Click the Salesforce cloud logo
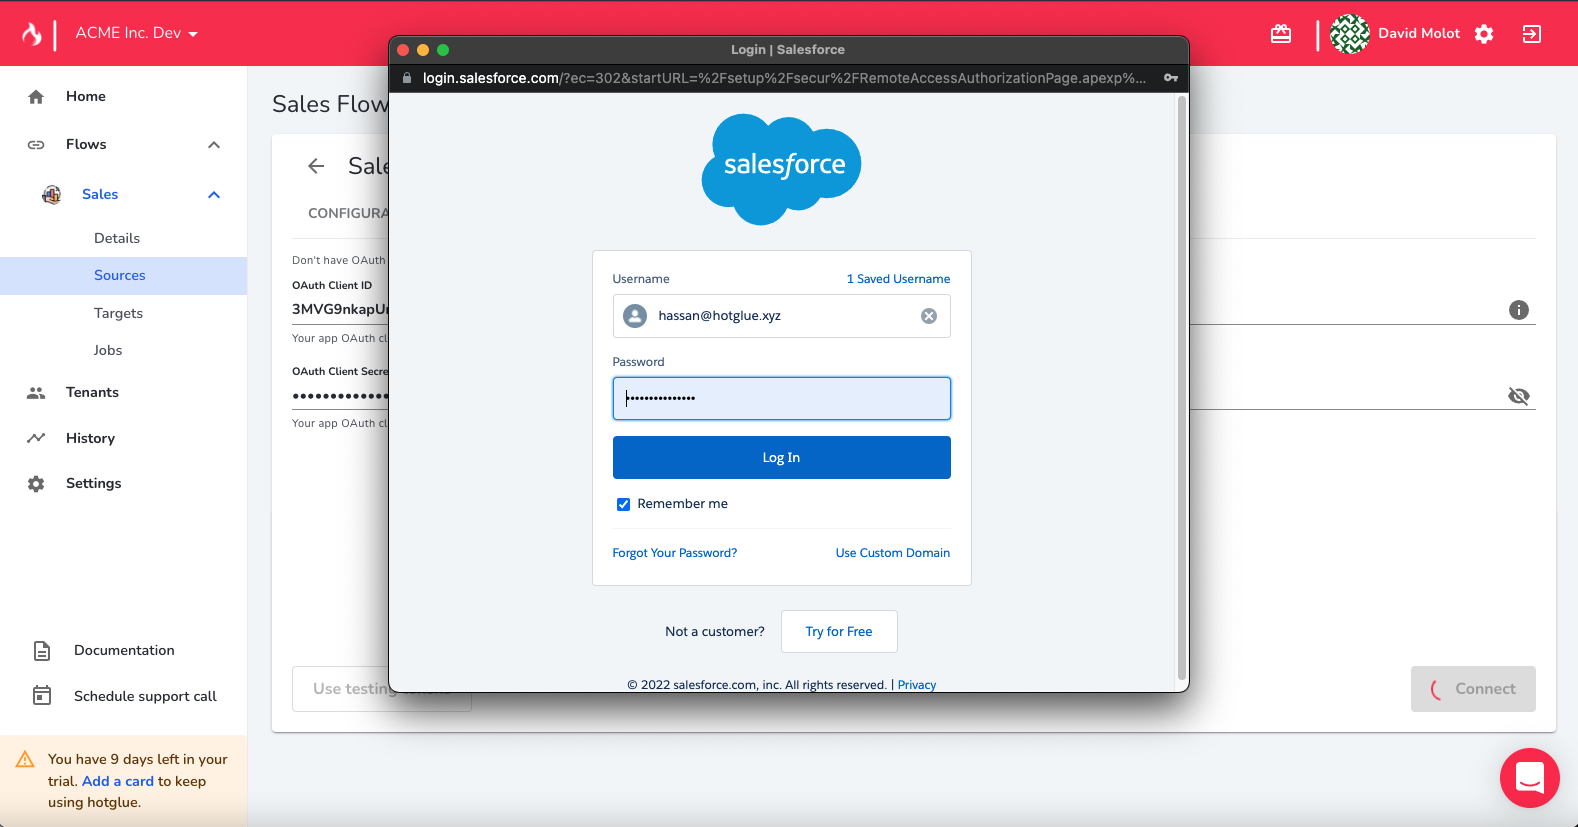The height and width of the screenshot is (827, 1578). click(782, 169)
